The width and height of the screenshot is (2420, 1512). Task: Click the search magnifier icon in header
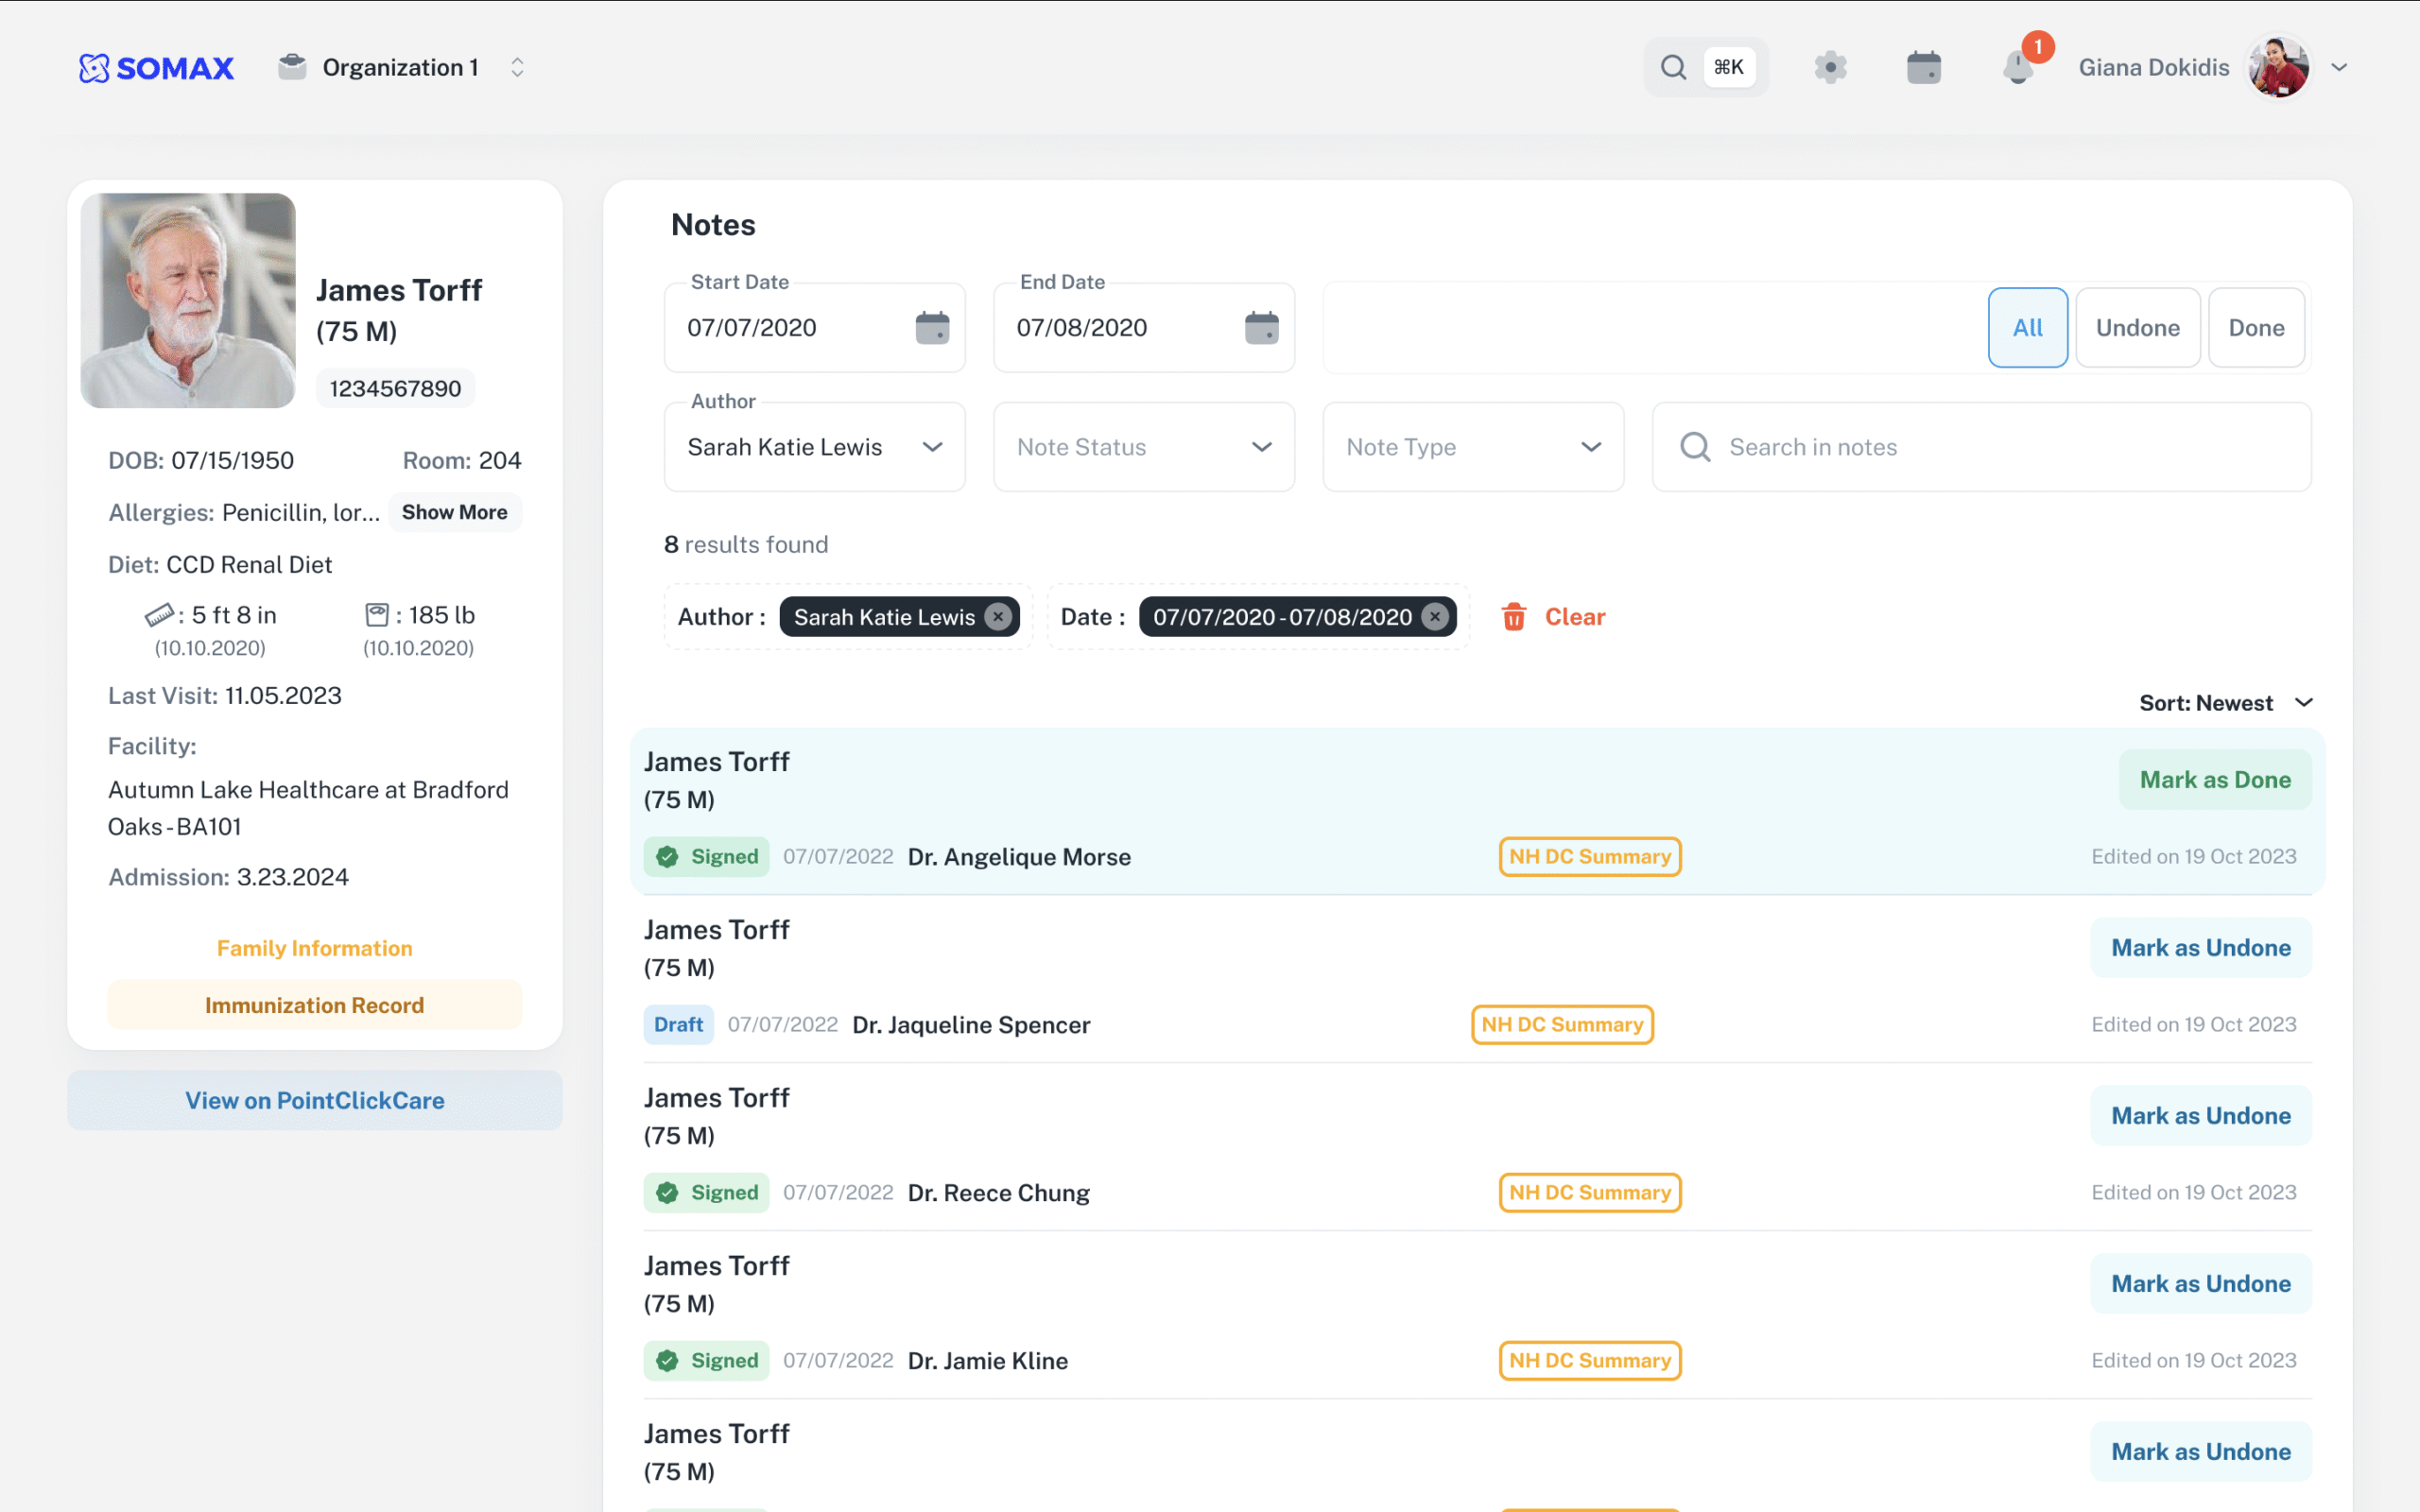coord(1673,67)
